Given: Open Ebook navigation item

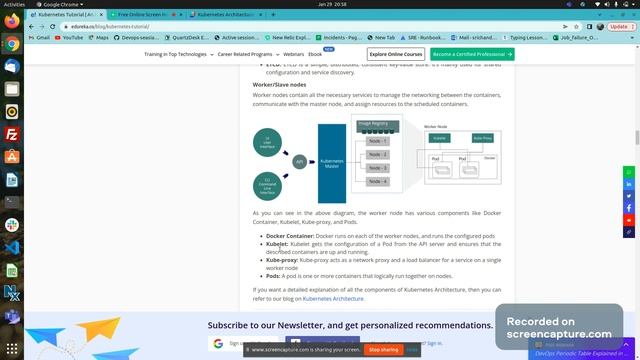Looking at the screenshot, I should pos(315,54).
